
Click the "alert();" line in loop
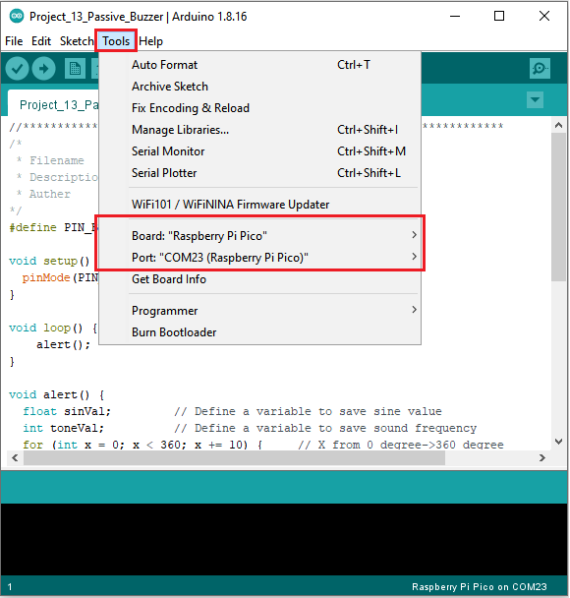pyautogui.click(x=63, y=344)
